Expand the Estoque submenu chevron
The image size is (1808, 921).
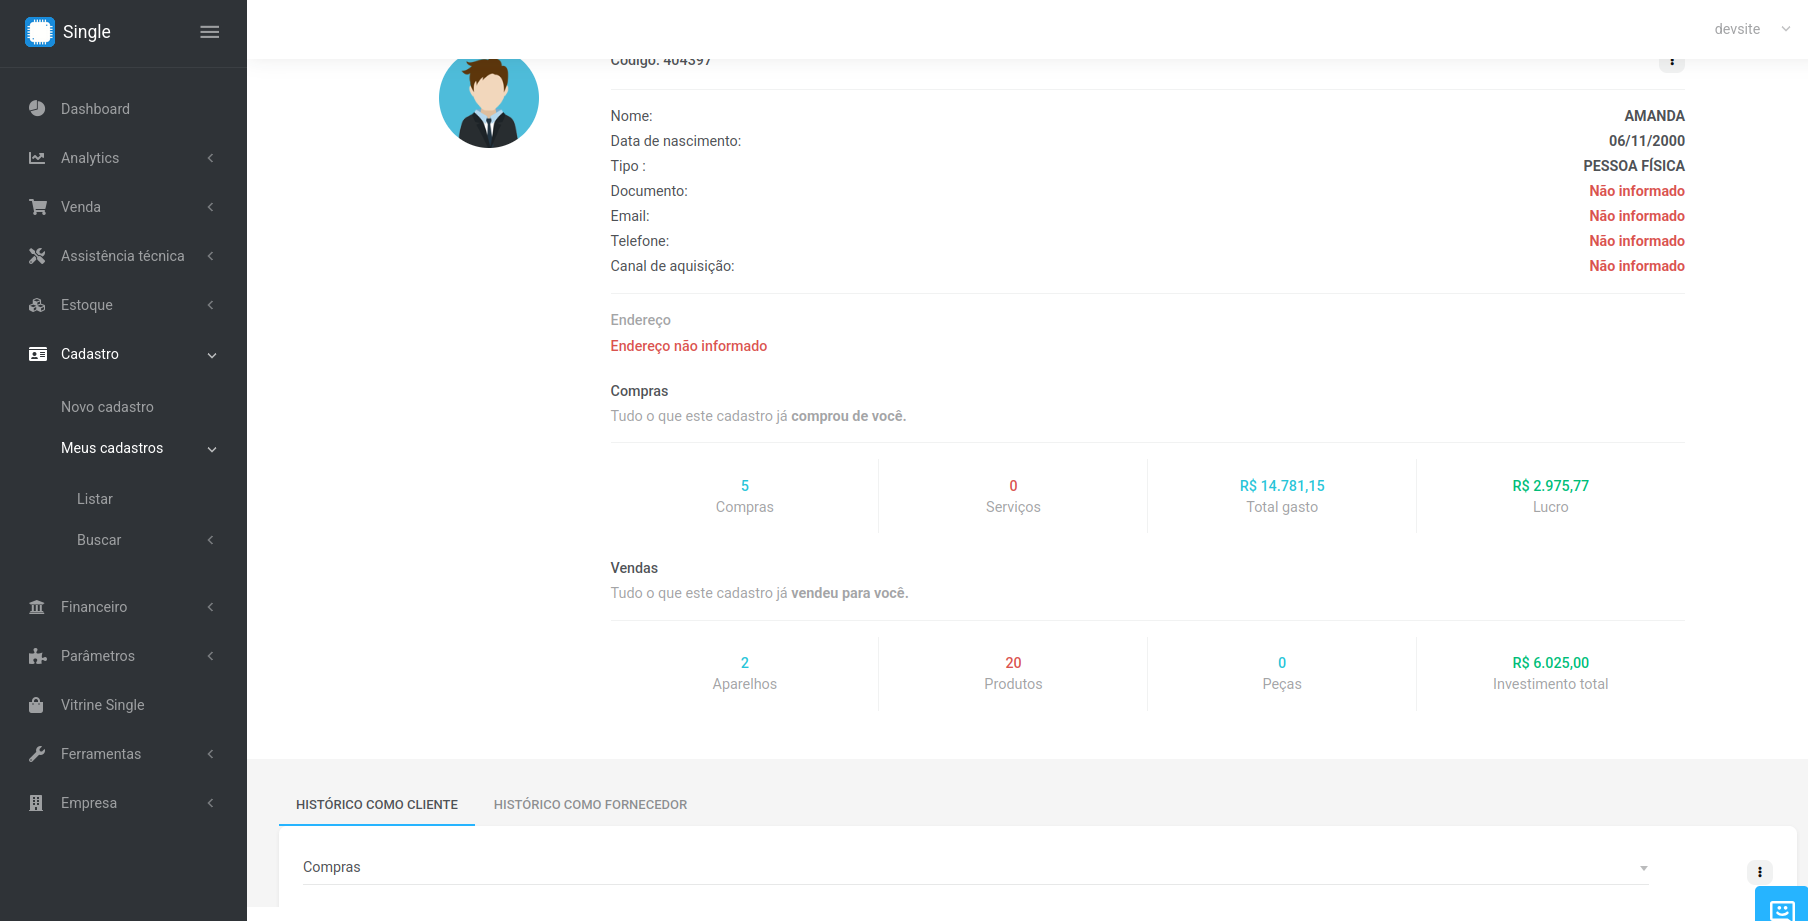click(x=211, y=305)
